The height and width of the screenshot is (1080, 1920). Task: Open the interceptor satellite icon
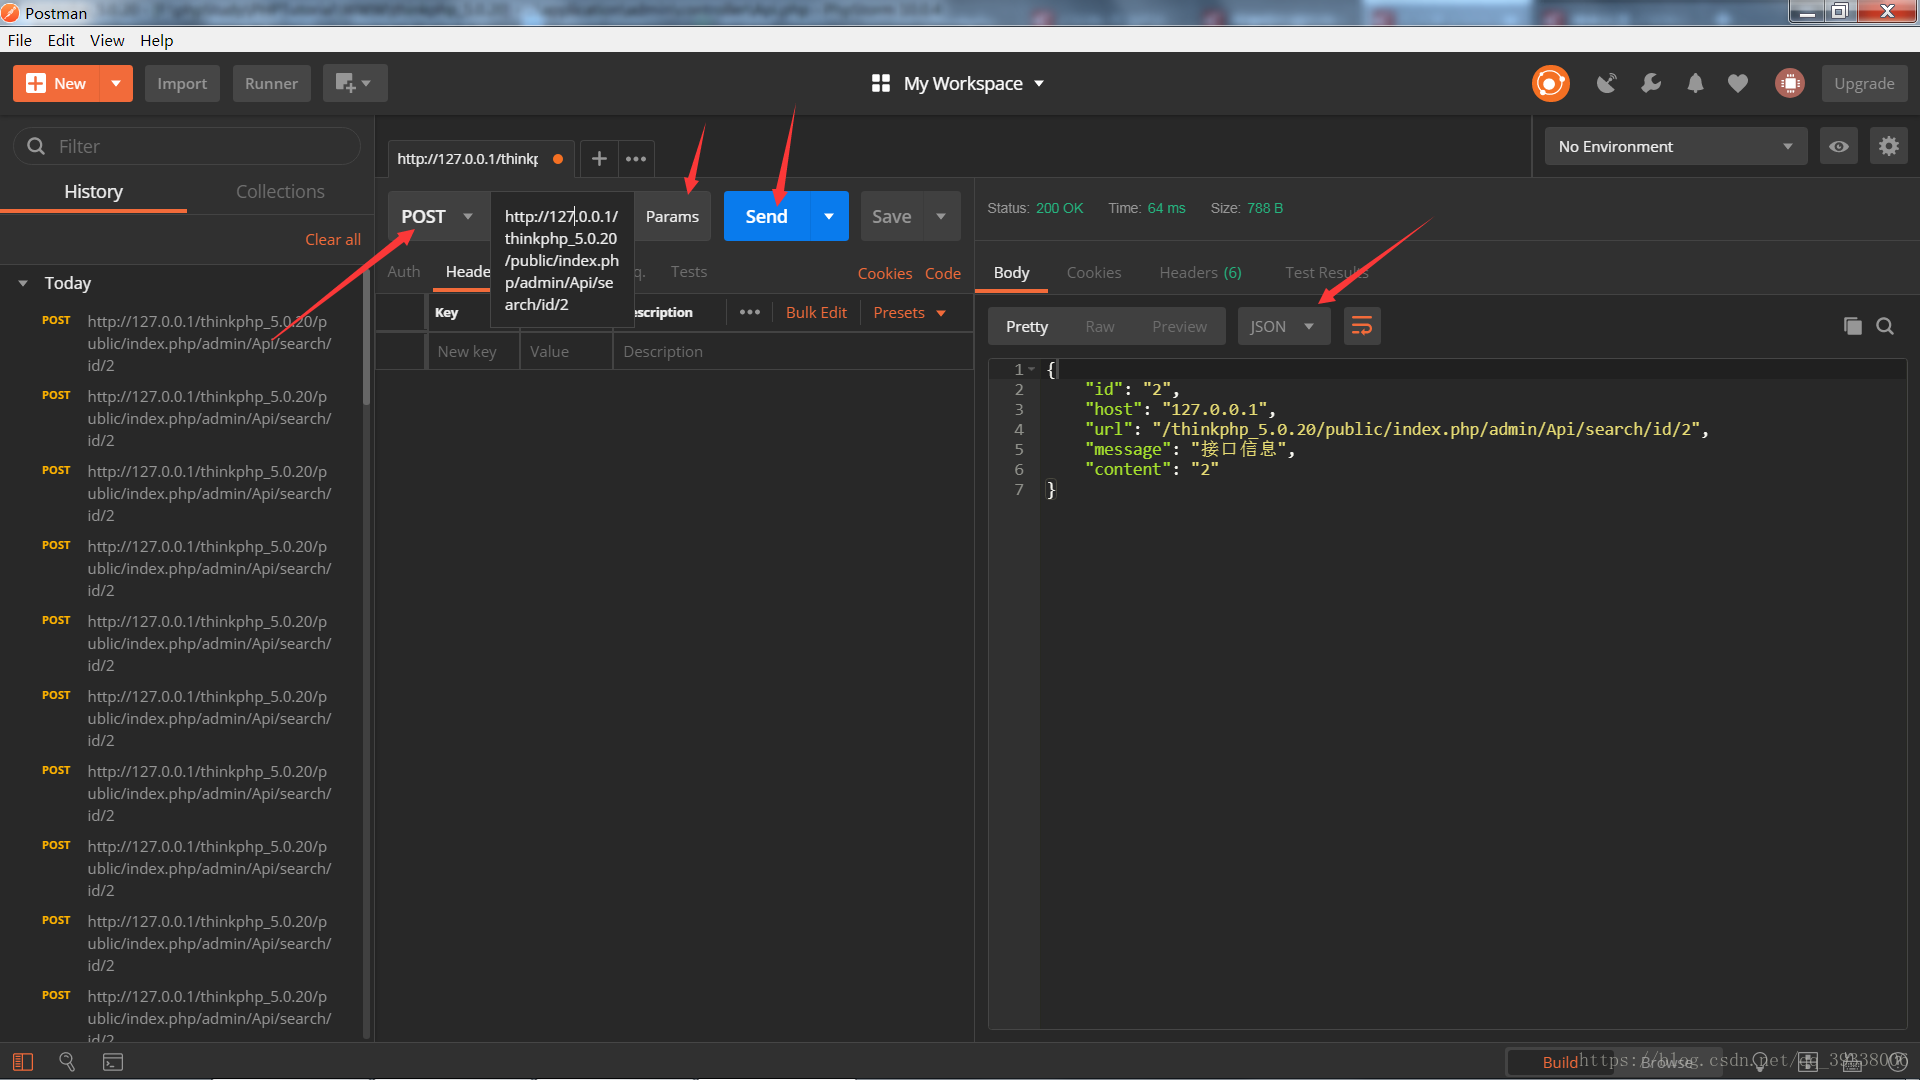click(x=1606, y=84)
